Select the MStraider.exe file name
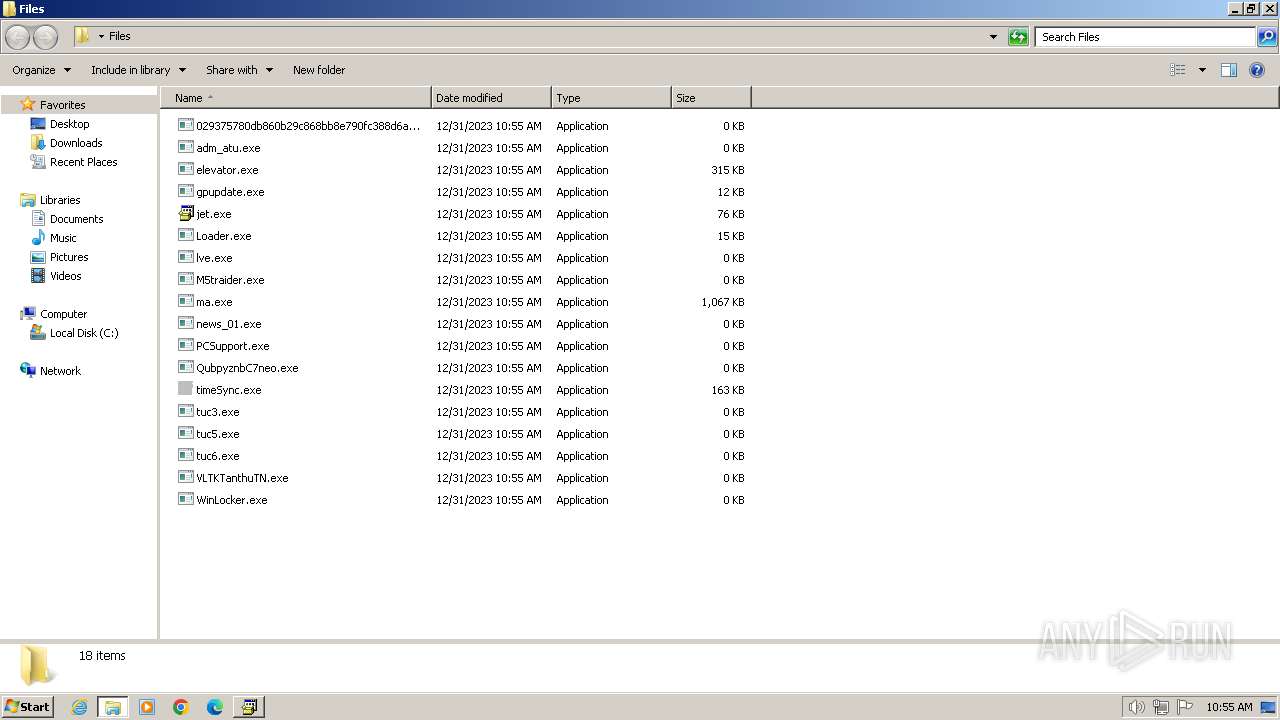Screen dimensions: 1280x720 coord(230,280)
